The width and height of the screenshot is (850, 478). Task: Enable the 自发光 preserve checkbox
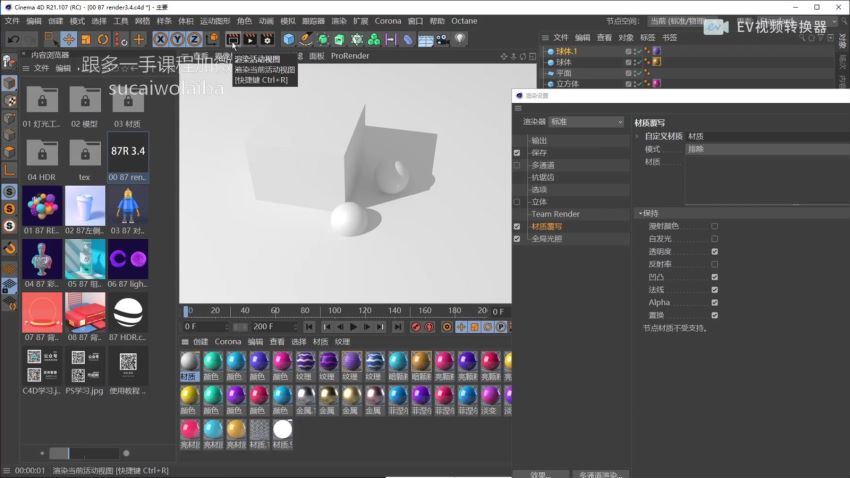pos(714,238)
